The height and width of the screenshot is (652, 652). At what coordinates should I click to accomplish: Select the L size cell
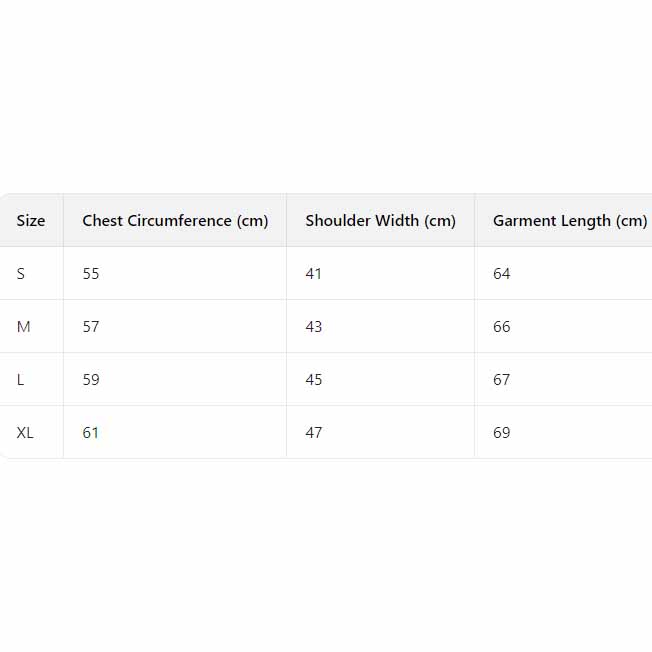click(x=21, y=380)
